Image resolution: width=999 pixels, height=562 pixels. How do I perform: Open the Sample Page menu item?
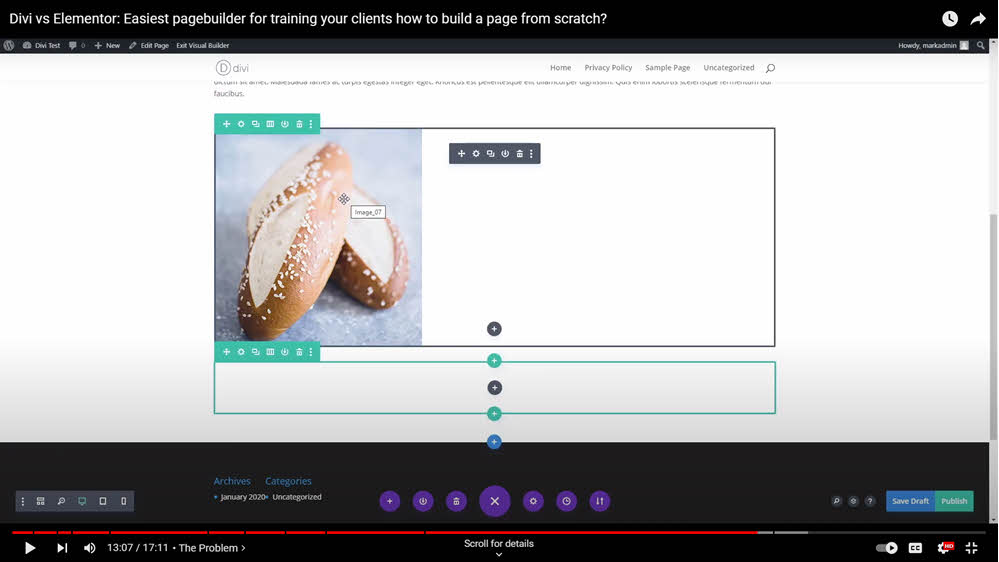pyautogui.click(x=667, y=68)
